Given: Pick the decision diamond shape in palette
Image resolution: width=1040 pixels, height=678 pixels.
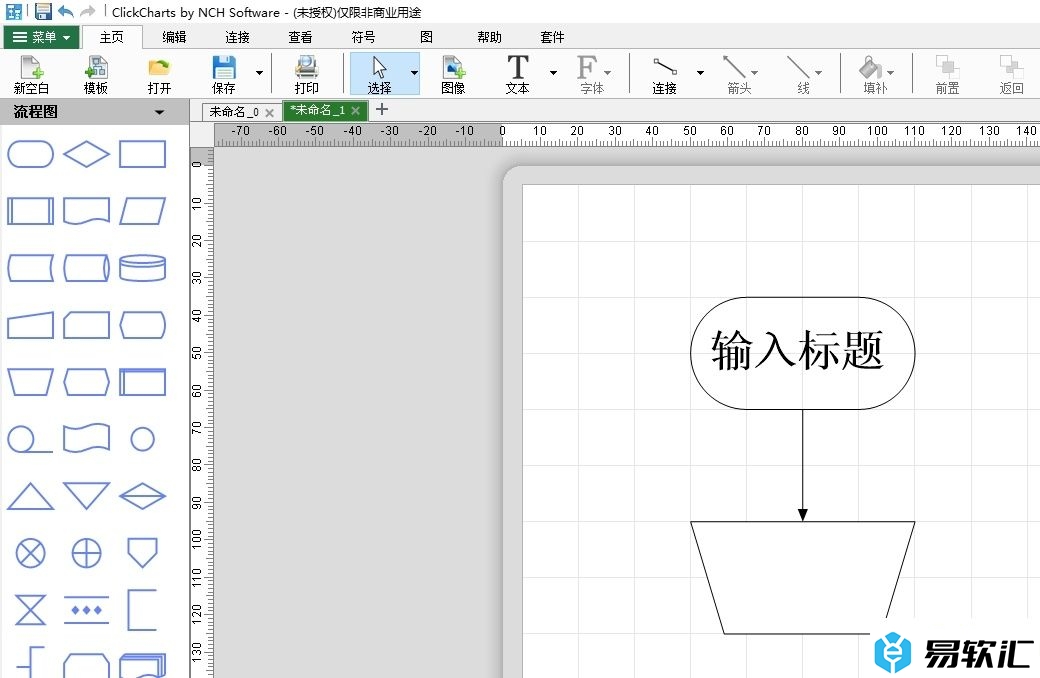Looking at the screenshot, I should pyautogui.click(x=86, y=154).
